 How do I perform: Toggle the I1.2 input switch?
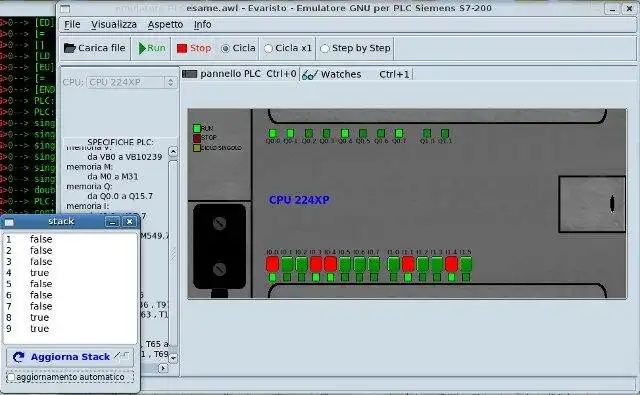(x=422, y=264)
